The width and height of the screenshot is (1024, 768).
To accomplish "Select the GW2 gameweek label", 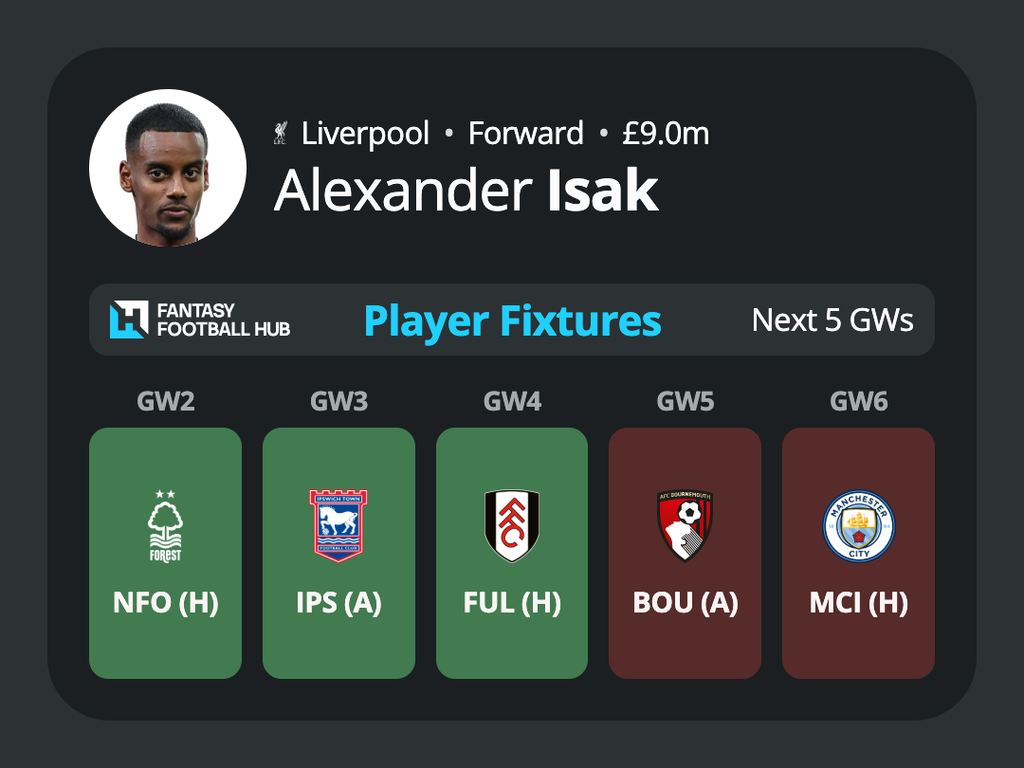I will click(x=165, y=401).
